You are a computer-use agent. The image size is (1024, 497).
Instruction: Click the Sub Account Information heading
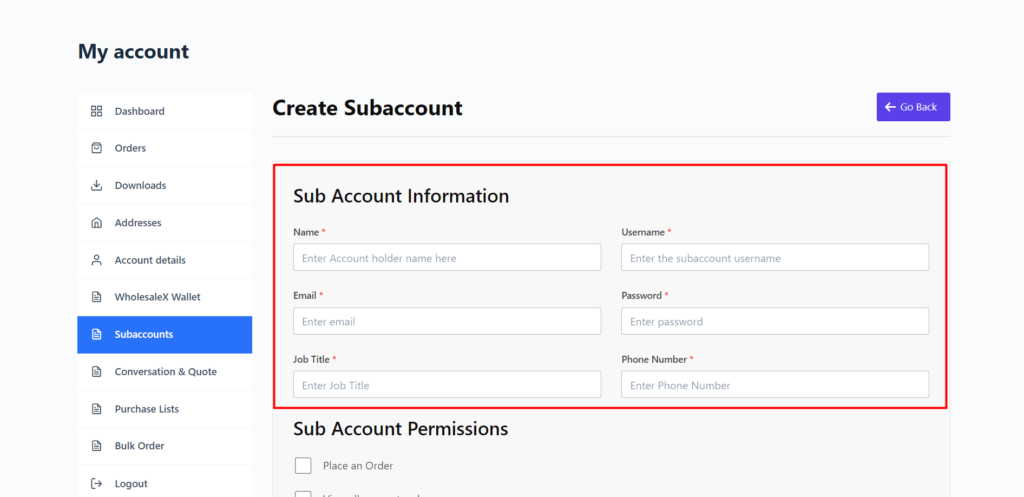pyautogui.click(x=401, y=196)
